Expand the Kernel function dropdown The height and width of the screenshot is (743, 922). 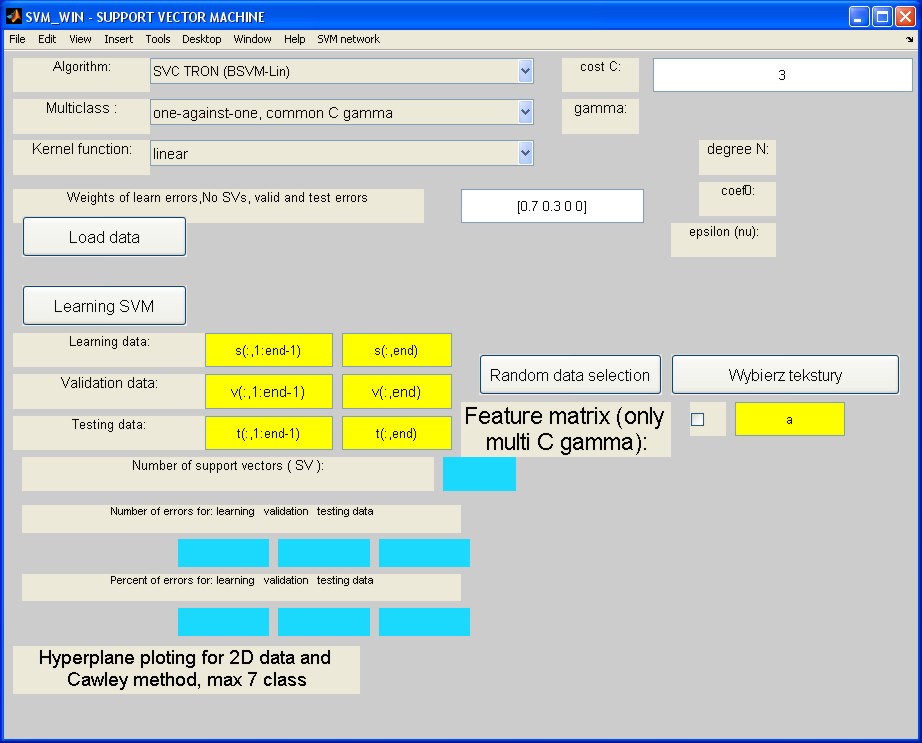click(525, 153)
